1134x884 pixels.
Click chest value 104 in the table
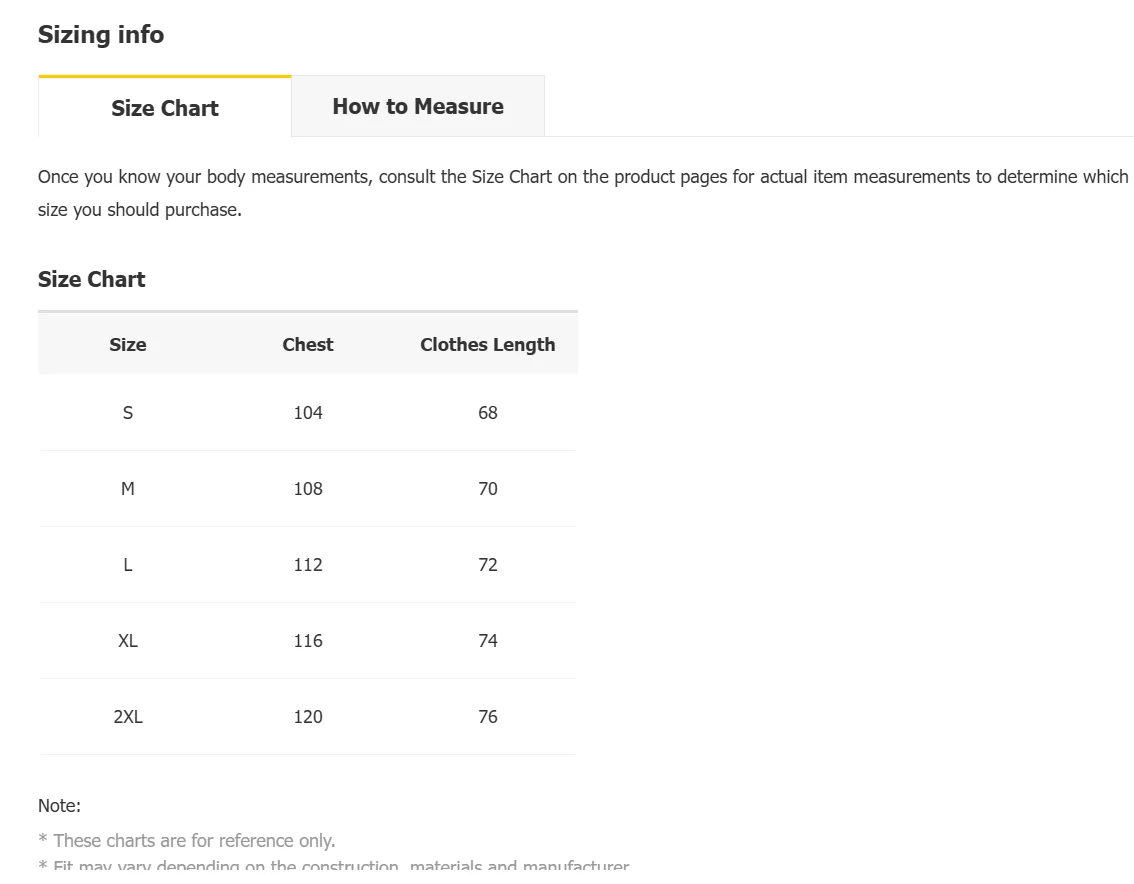308,413
